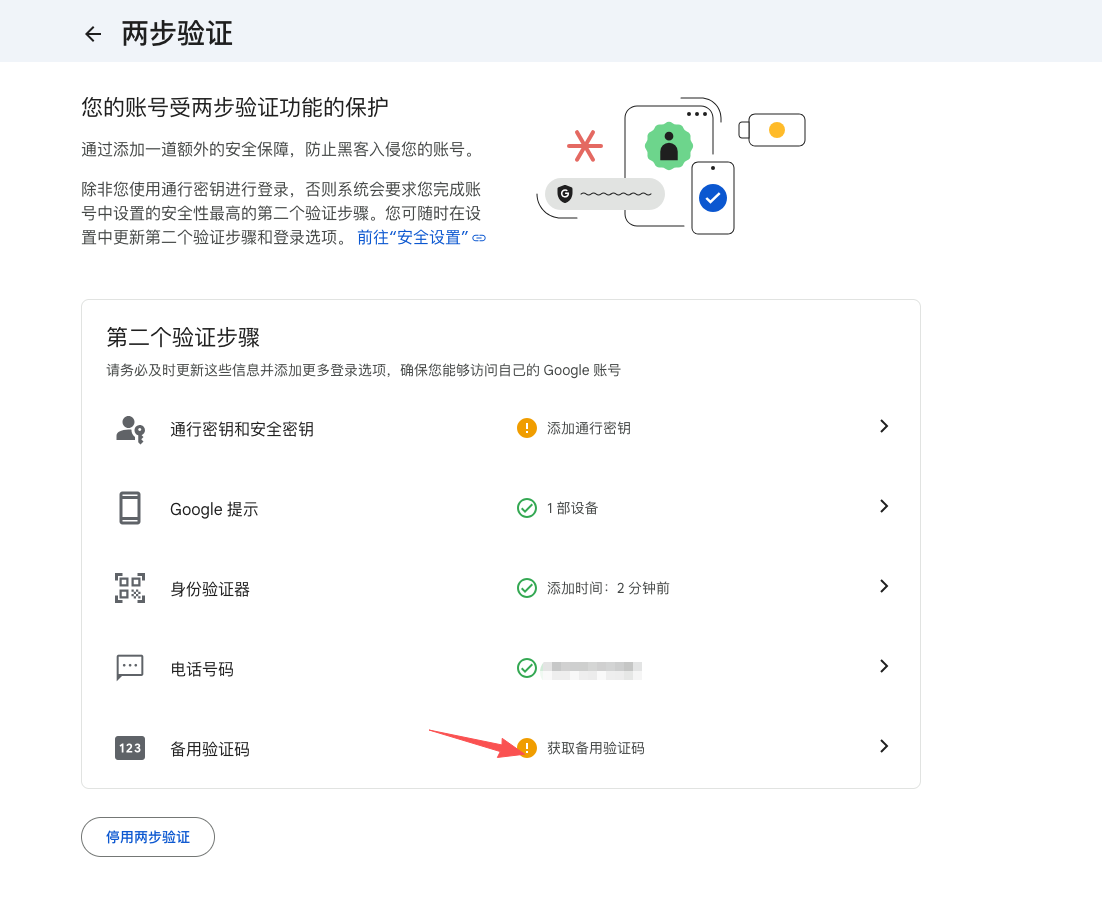Open 备用验证码 row chevron
This screenshot has width=1102, height=904.
pos(884,747)
